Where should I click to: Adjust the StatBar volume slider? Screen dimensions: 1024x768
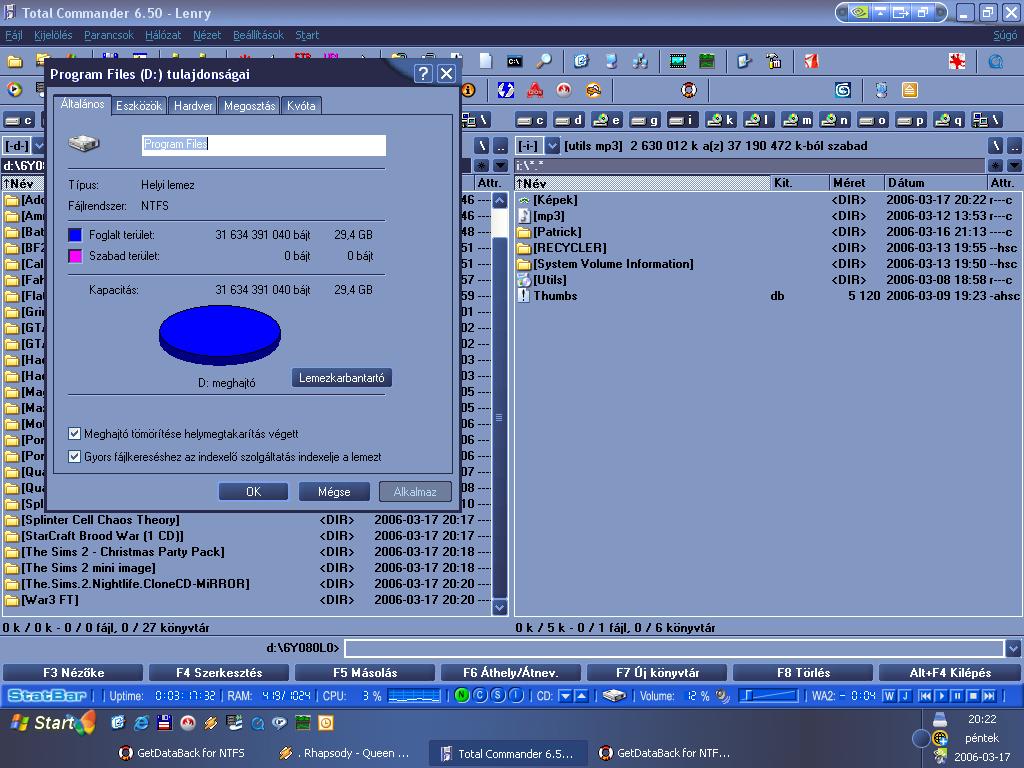pyautogui.click(x=768, y=696)
